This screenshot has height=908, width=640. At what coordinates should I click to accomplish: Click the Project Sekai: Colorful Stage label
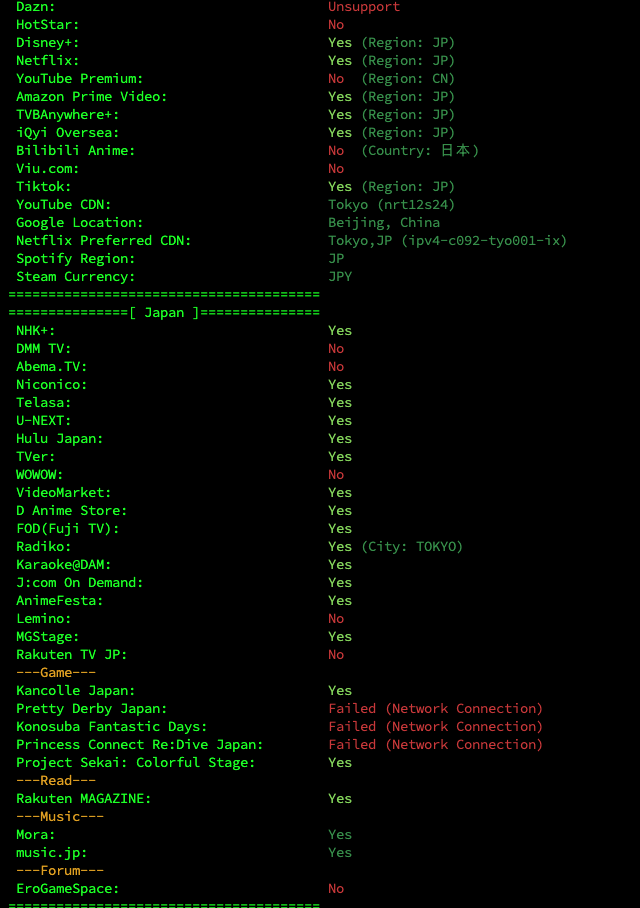(x=135, y=763)
